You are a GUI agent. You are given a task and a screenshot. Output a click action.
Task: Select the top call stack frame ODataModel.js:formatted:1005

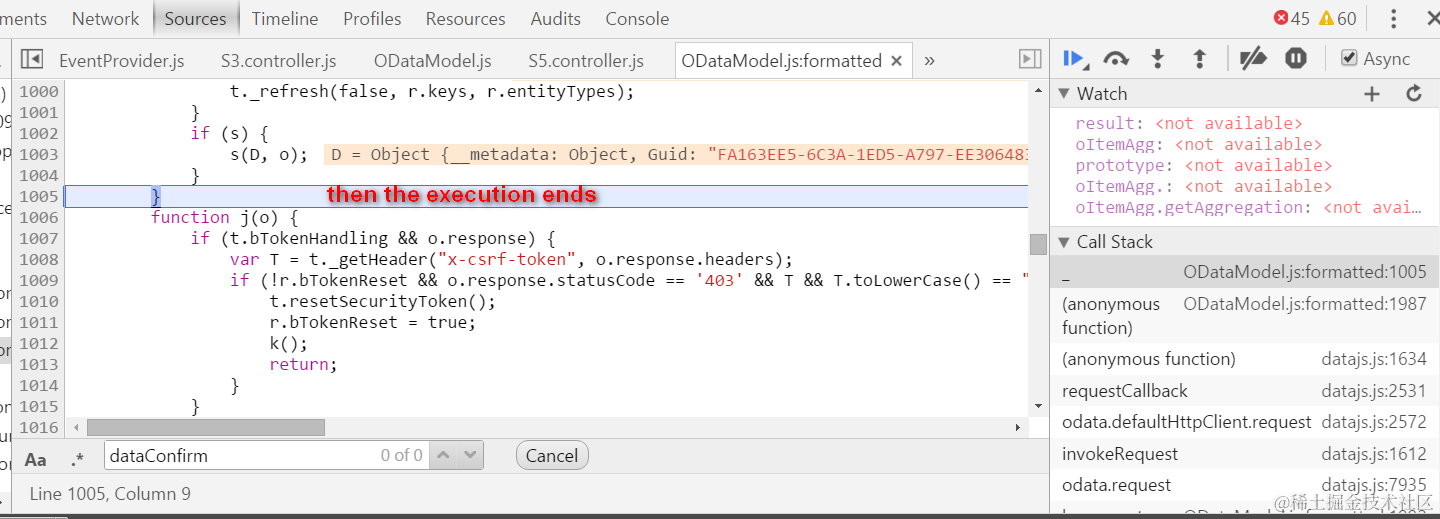point(1244,272)
